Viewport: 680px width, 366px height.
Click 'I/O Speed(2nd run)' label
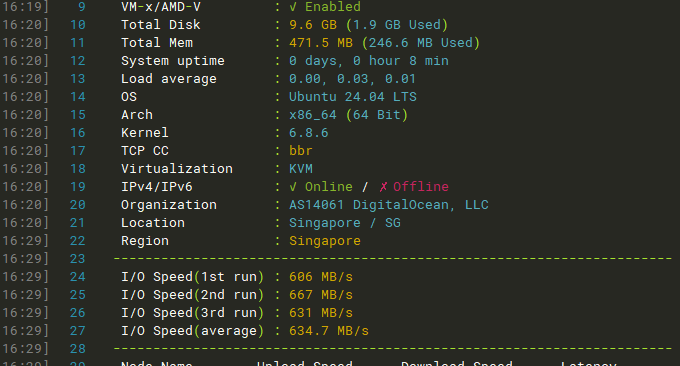(192, 295)
